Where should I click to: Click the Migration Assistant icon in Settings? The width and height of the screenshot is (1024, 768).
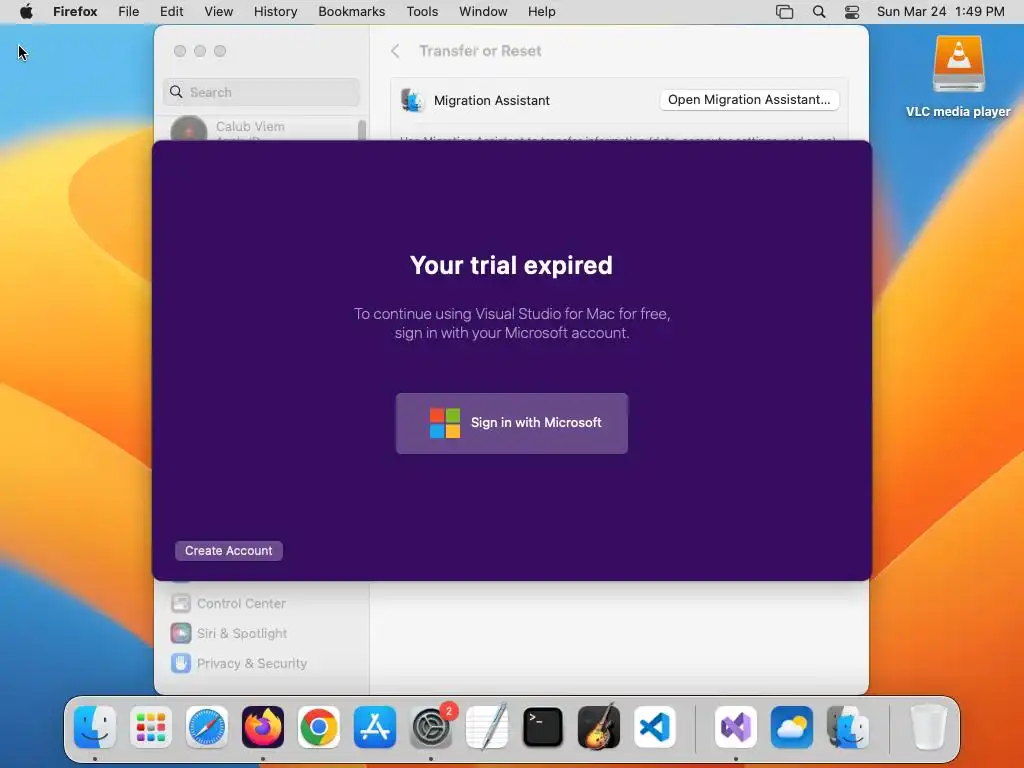pos(412,101)
